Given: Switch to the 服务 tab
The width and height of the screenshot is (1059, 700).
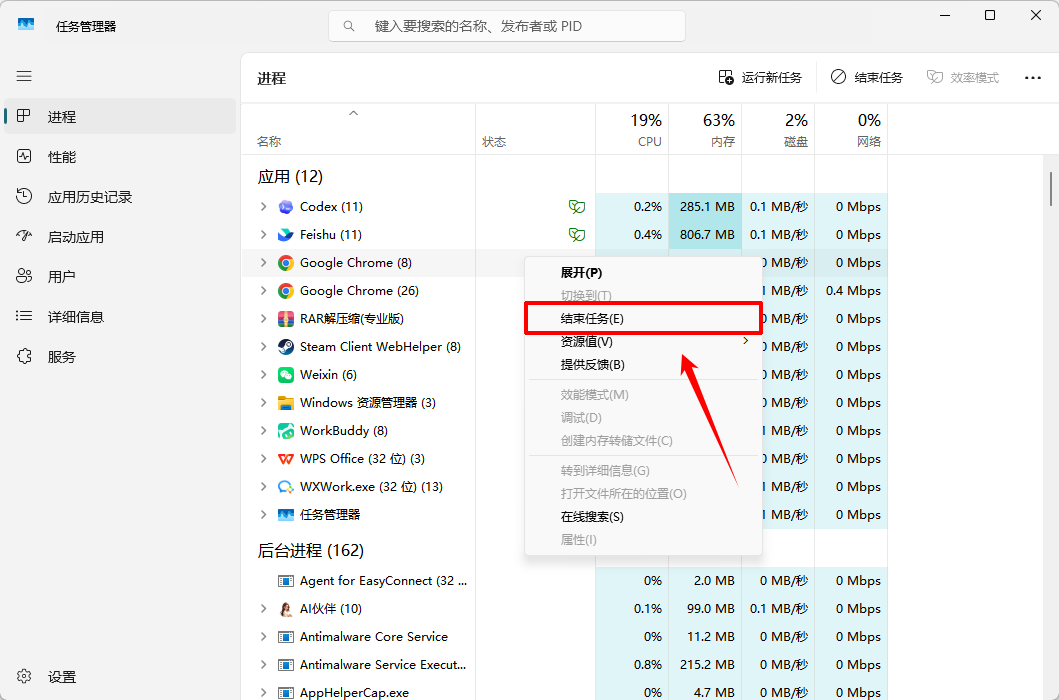Looking at the screenshot, I should [120, 357].
